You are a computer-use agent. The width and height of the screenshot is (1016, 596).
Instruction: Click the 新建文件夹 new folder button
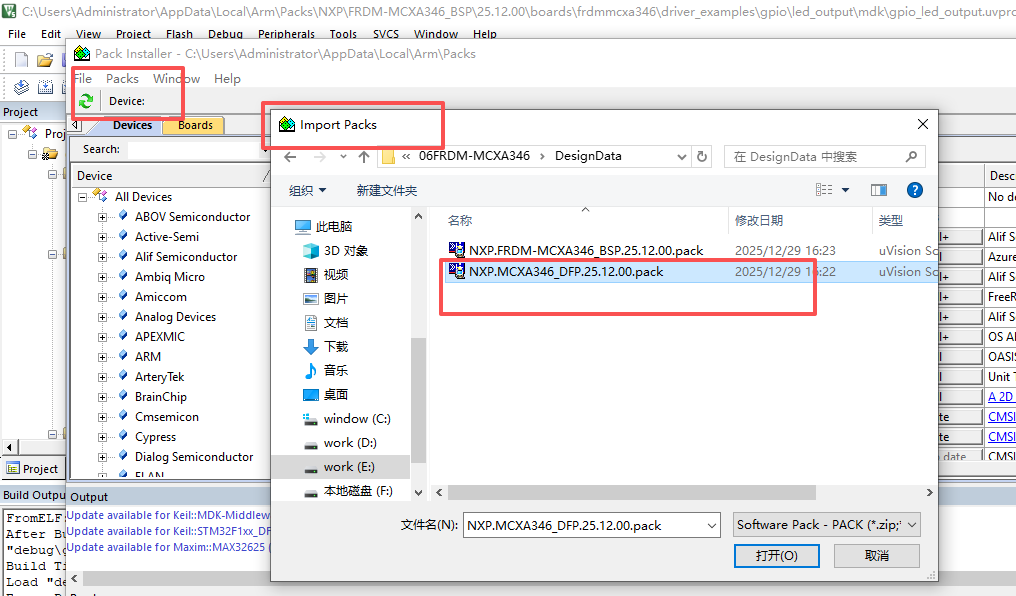pos(386,190)
